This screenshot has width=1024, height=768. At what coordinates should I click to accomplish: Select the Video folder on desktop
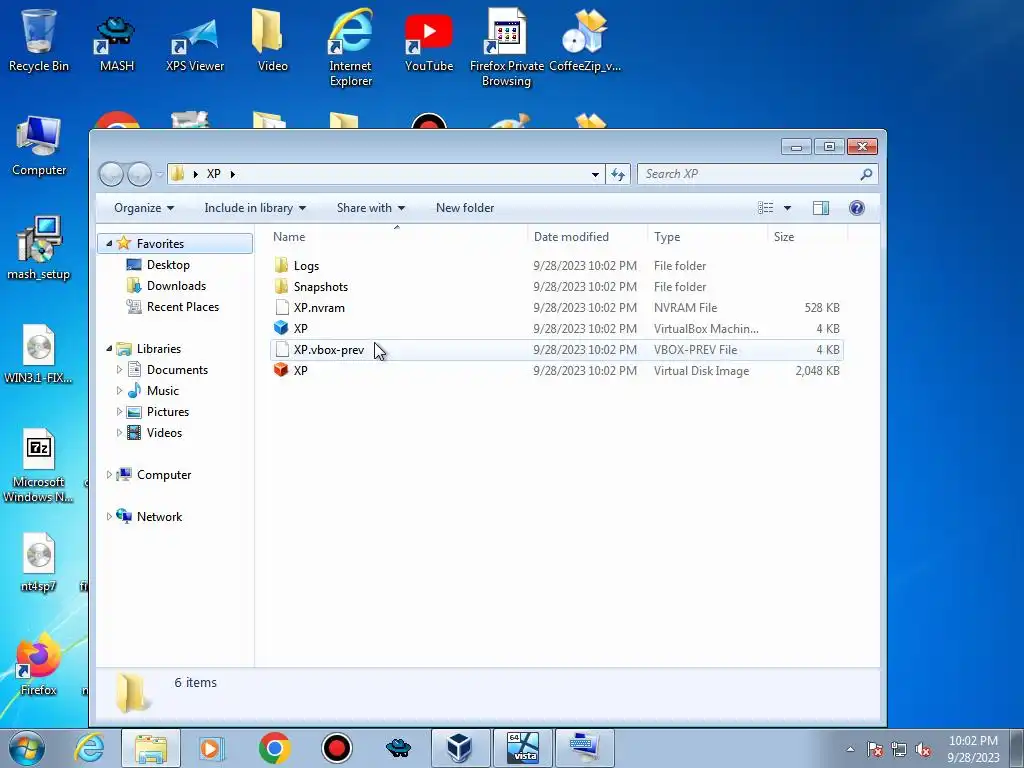click(272, 40)
